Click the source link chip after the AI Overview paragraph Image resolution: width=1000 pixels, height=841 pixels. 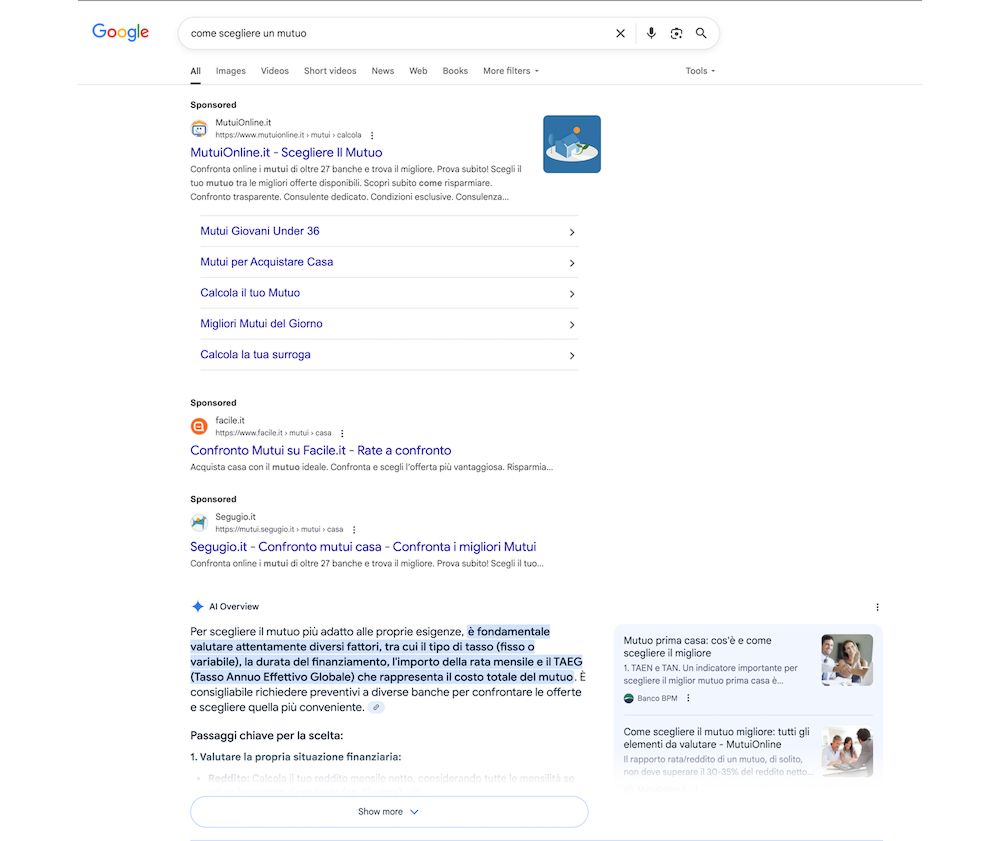[376, 706]
